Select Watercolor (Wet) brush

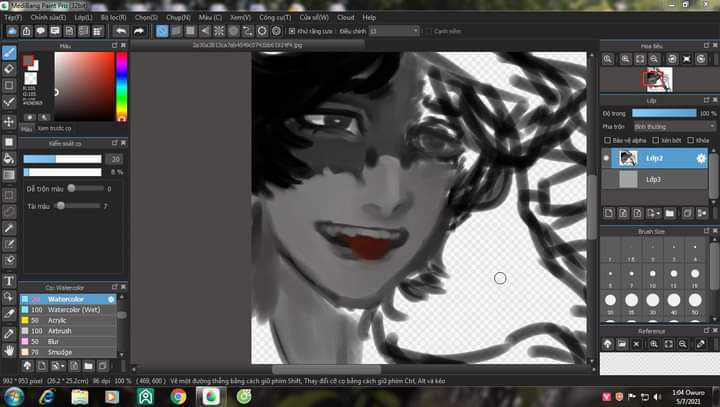(x=68, y=310)
